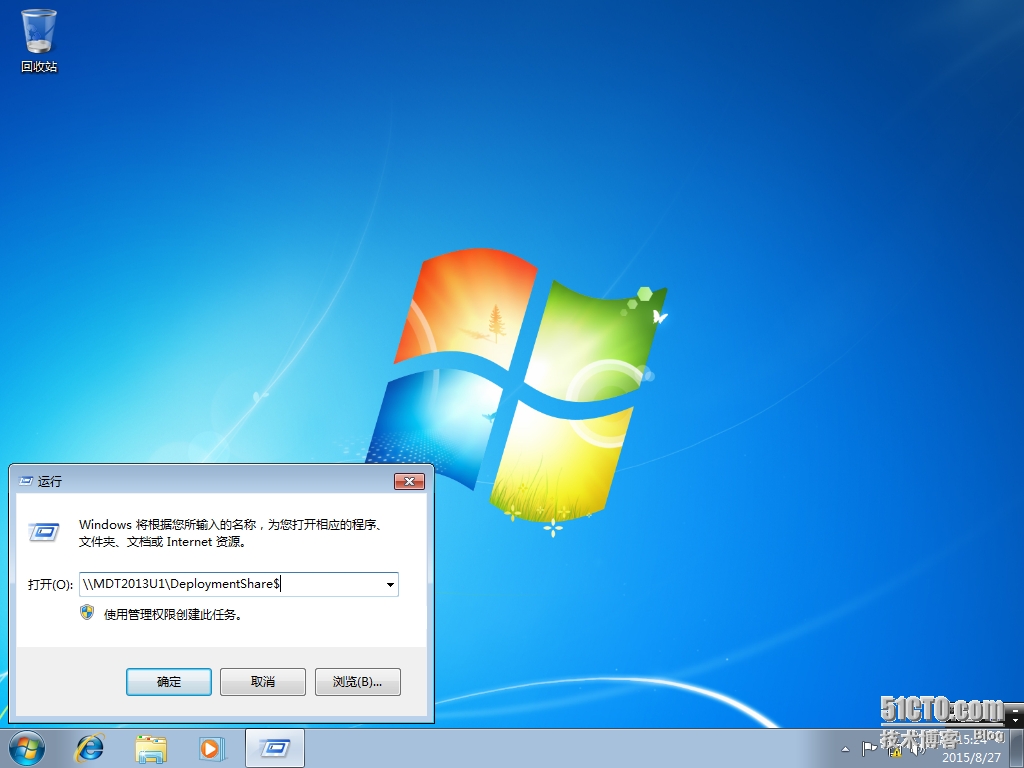Expand the Open combo box dropdown arrow

click(x=390, y=584)
